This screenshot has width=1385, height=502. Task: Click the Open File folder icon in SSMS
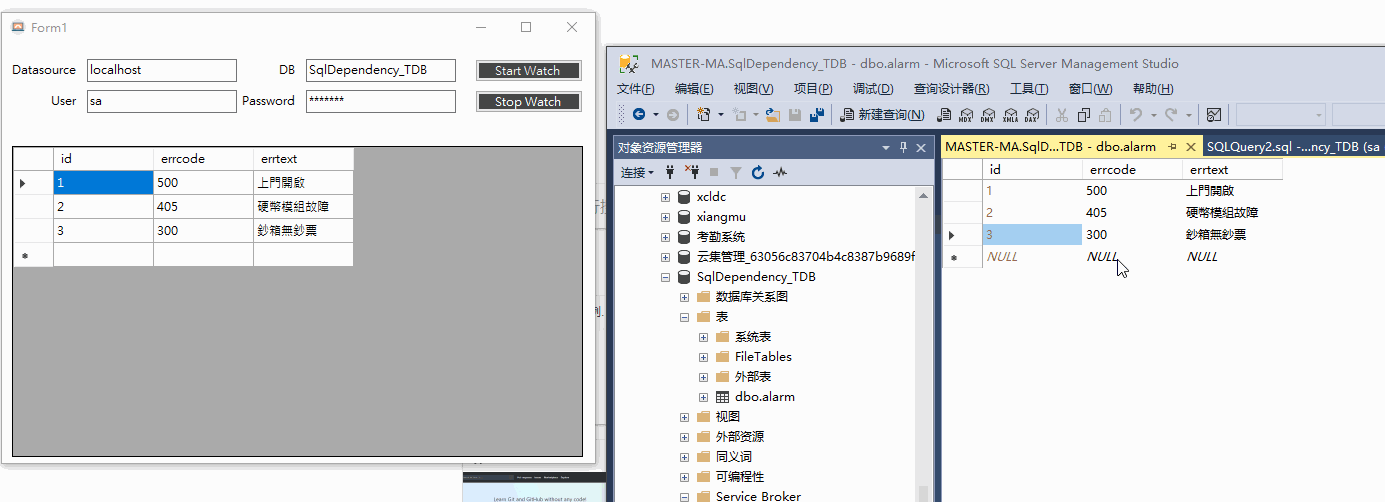pyautogui.click(x=772, y=115)
